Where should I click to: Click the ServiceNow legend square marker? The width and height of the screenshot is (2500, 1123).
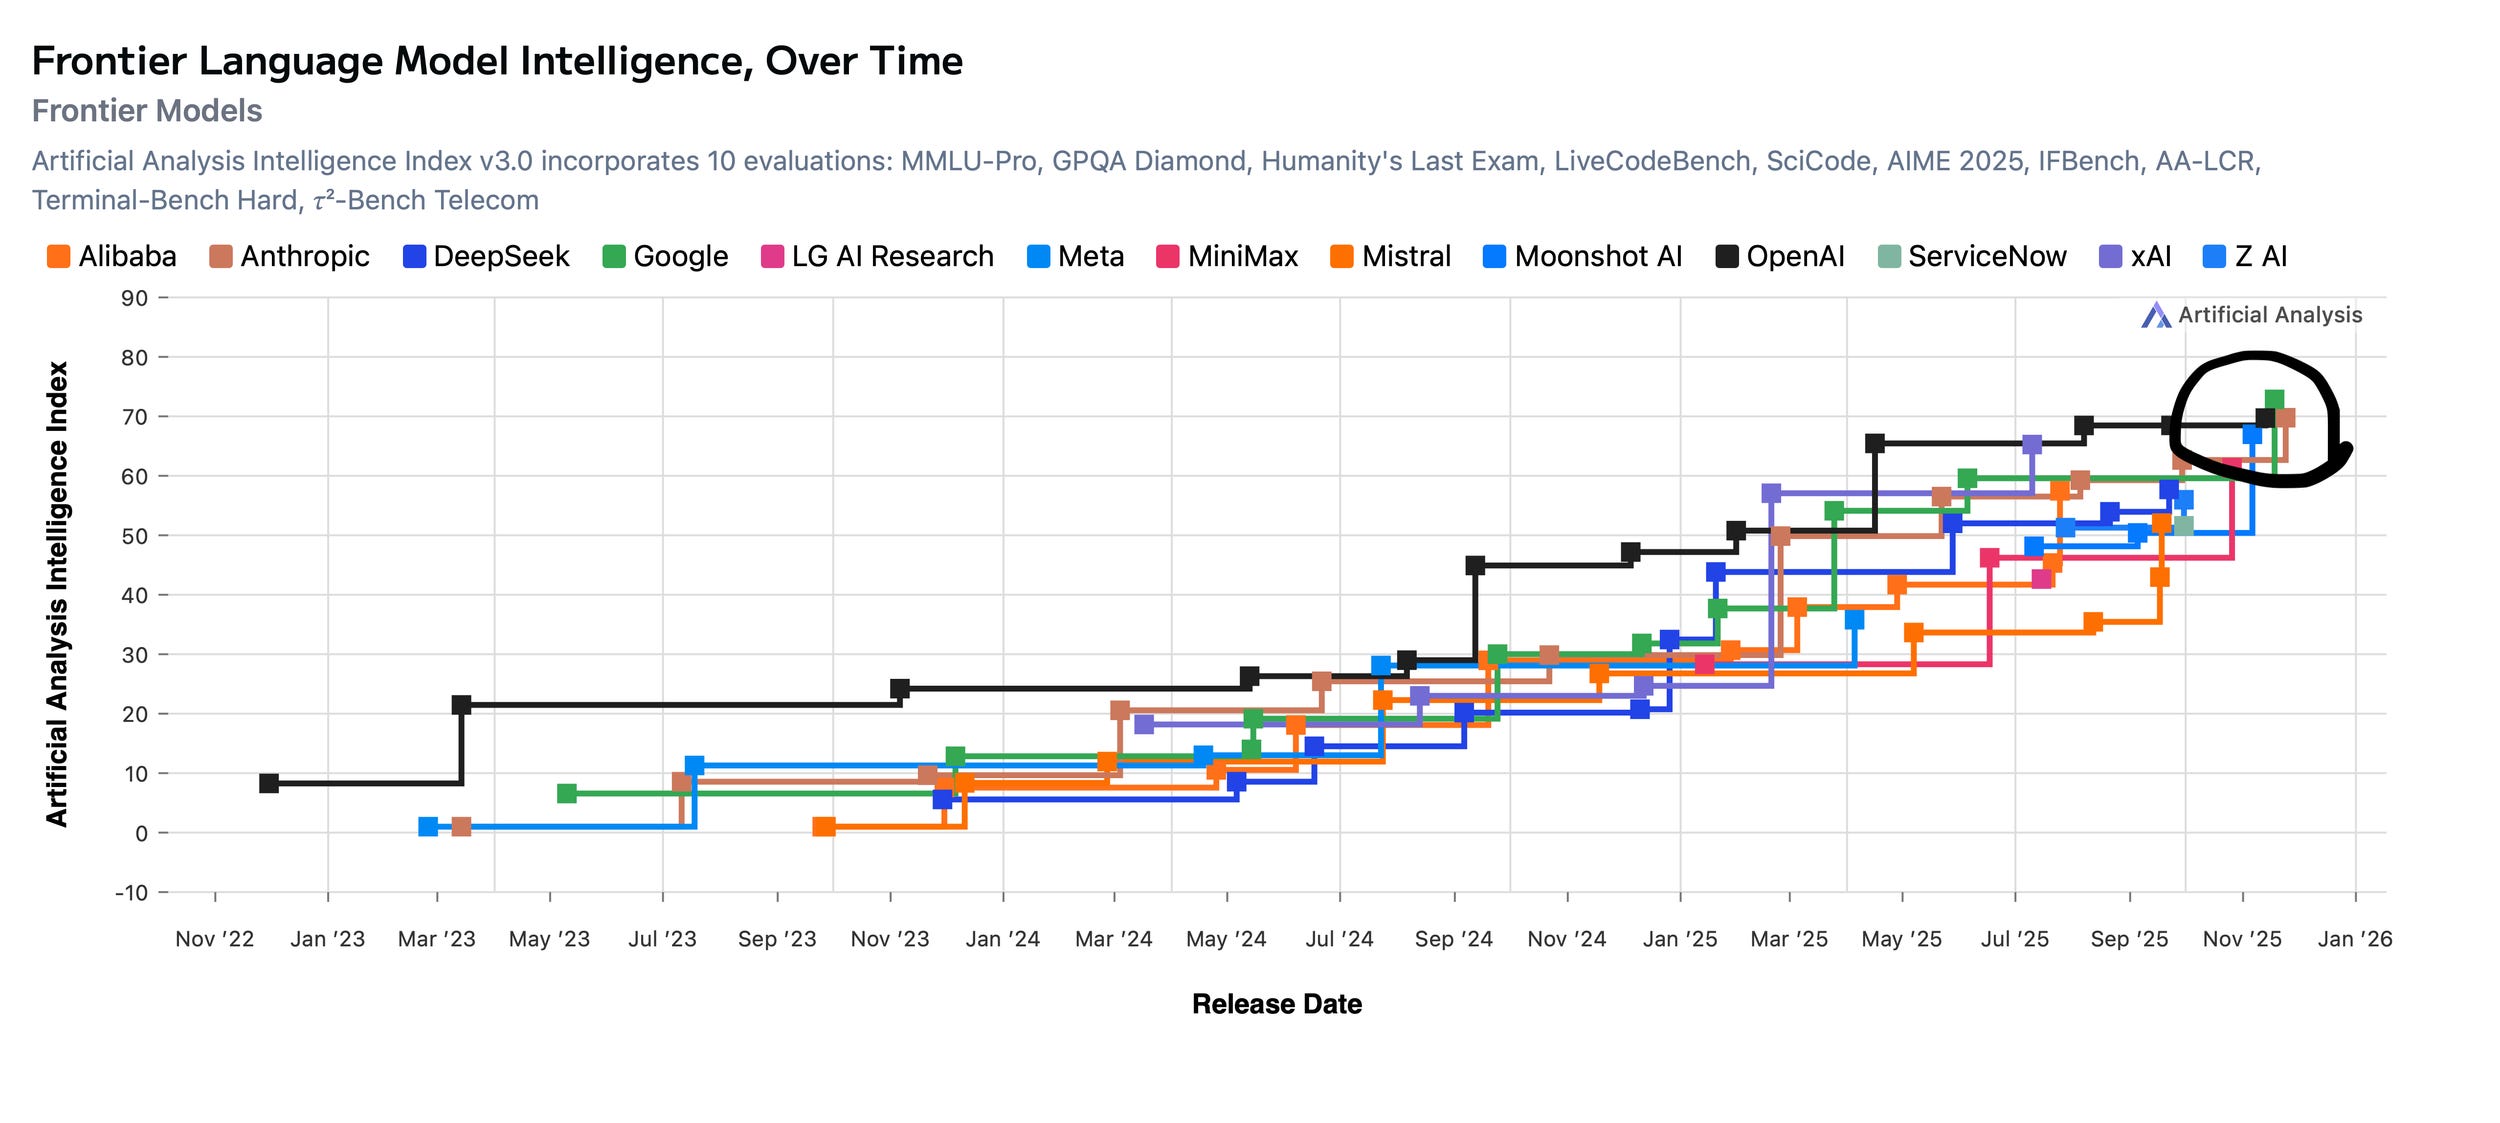tap(1889, 257)
